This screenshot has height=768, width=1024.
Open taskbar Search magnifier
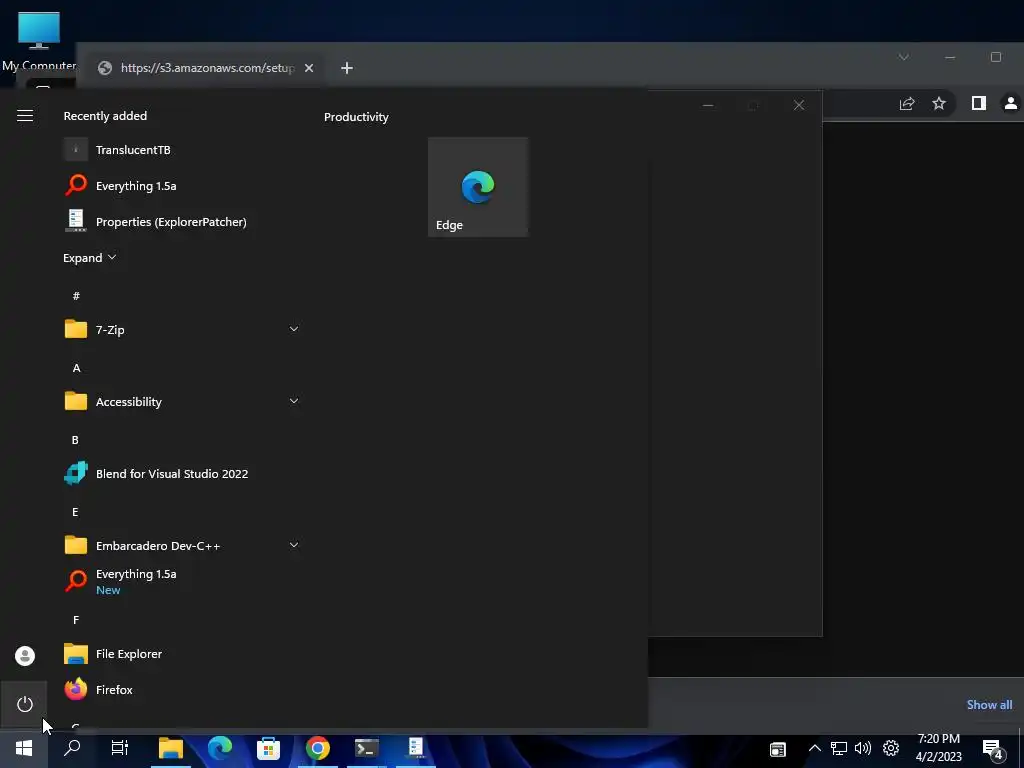tap(72, 748)
